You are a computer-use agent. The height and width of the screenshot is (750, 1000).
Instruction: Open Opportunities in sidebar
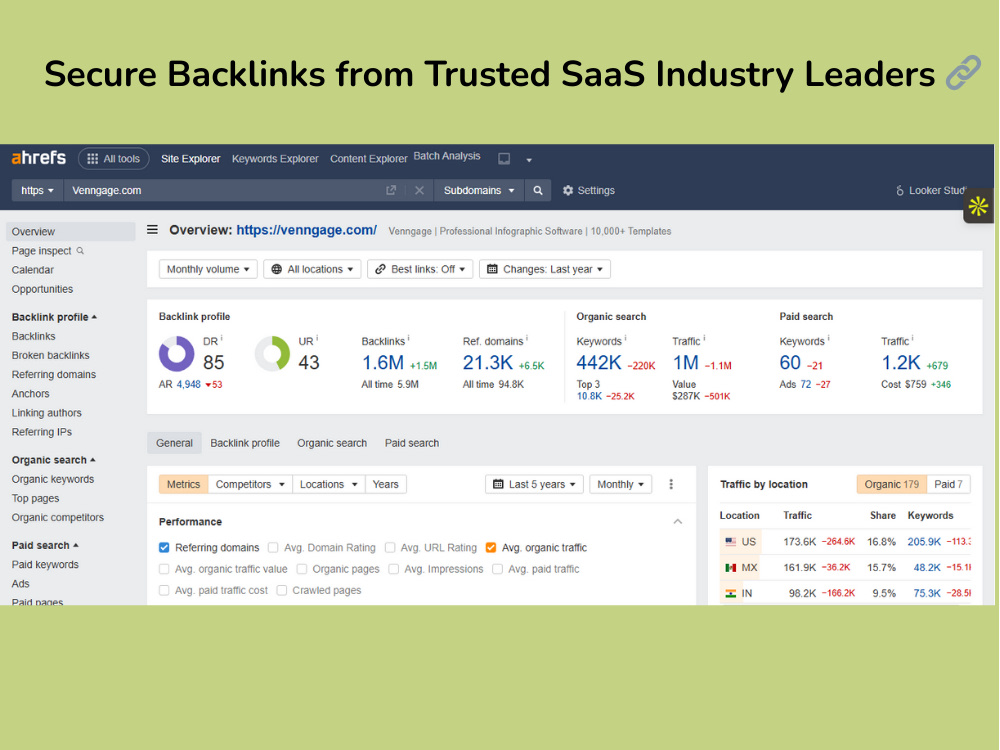pyautogui.click(x=42, y=290)
